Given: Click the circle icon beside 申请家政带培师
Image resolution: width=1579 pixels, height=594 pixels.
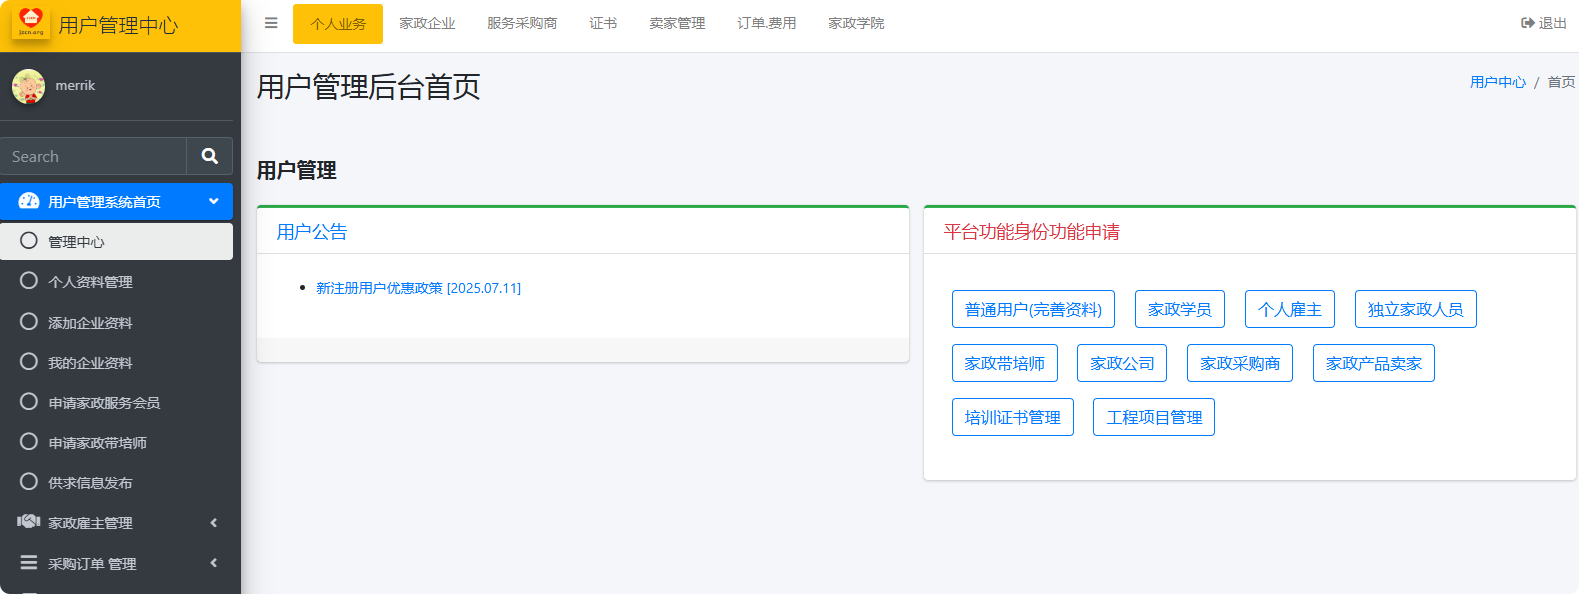Looking at the screenshot, I should pos(29,442).
